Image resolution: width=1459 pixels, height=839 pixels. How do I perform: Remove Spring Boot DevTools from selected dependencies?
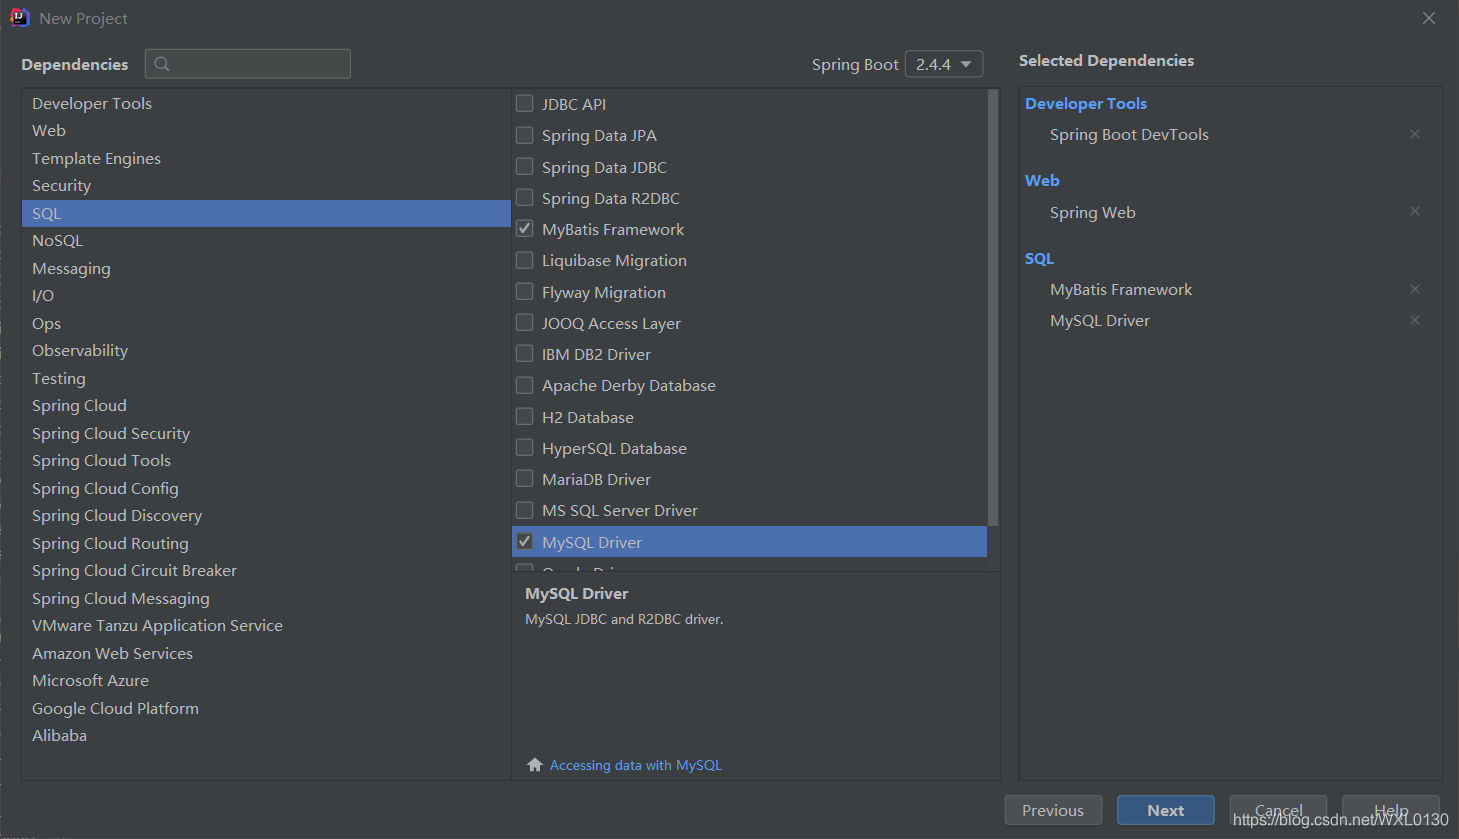(x=1414, y=134)
